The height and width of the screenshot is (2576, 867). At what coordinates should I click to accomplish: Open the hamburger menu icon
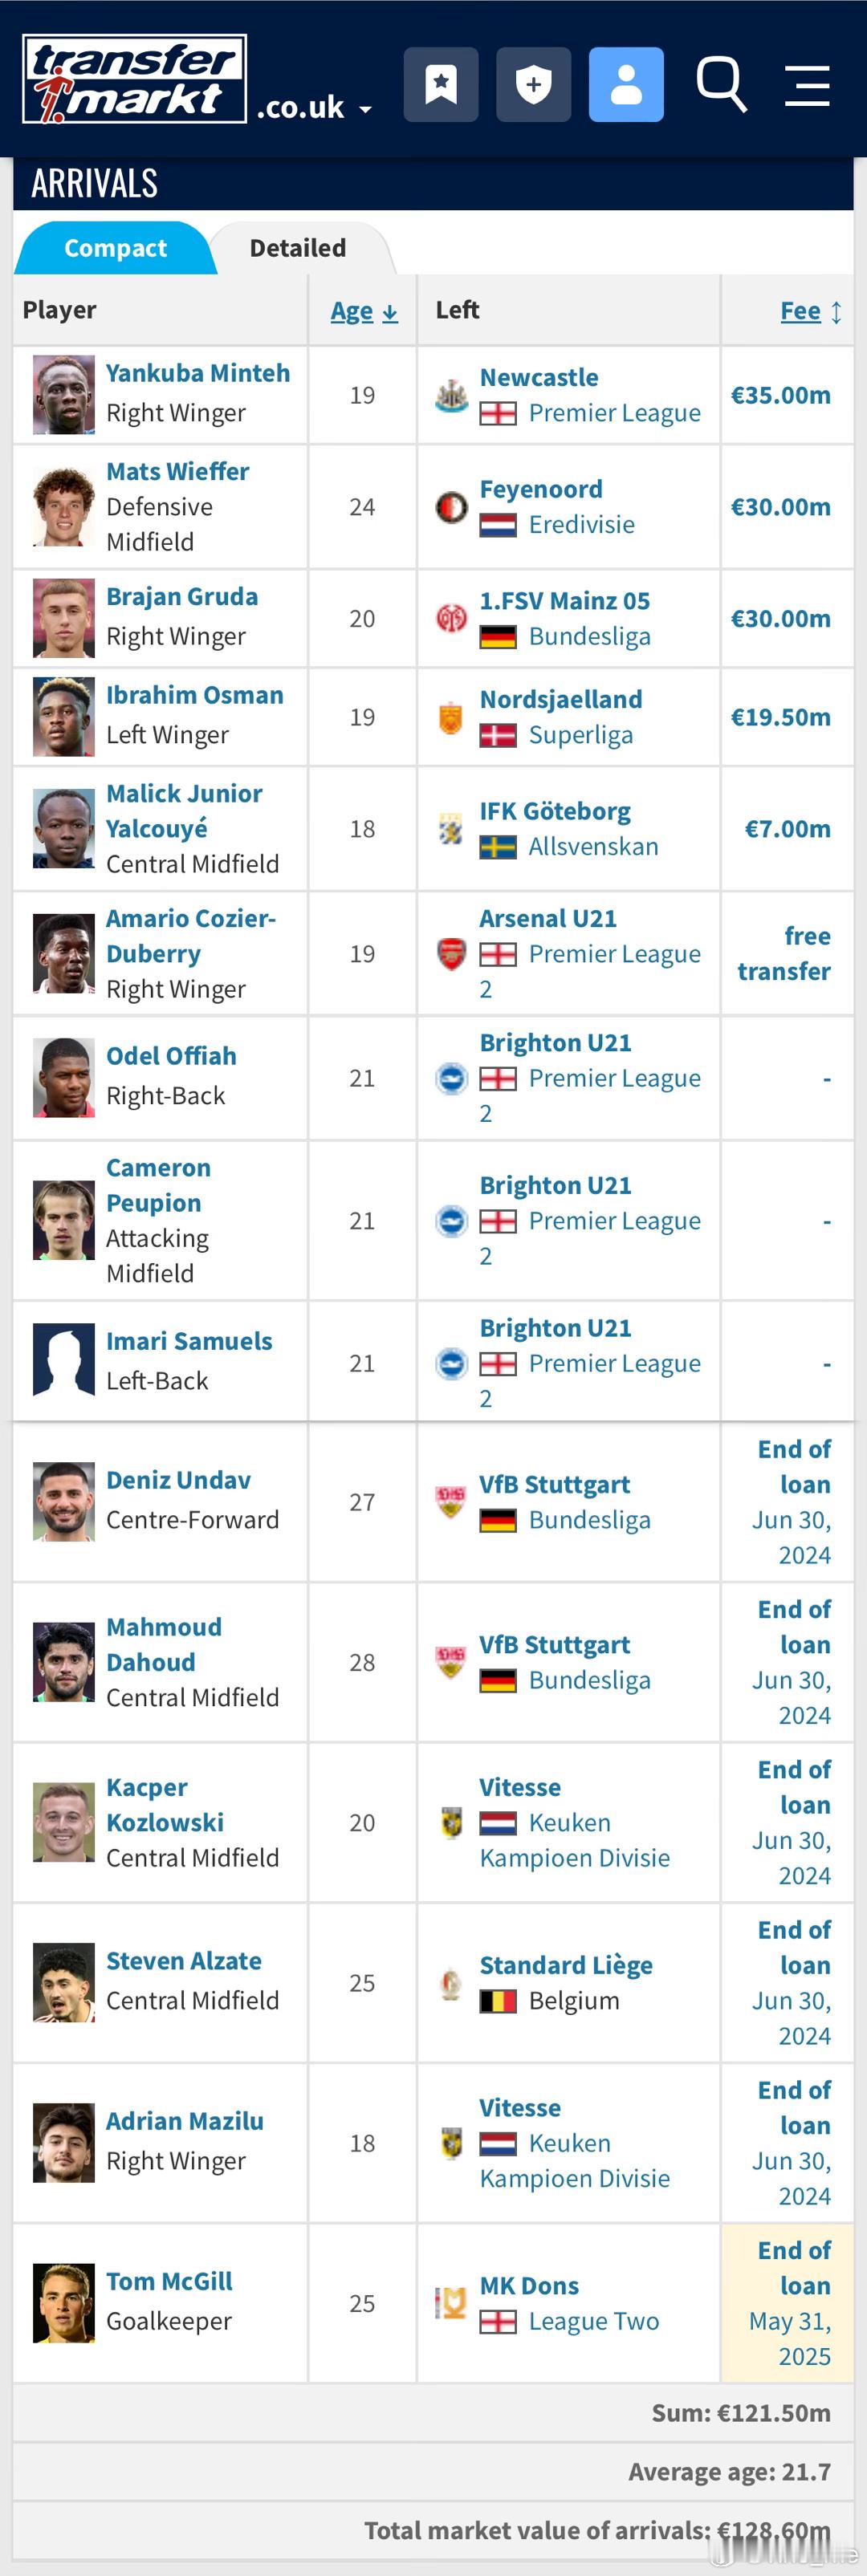[807, 85]
